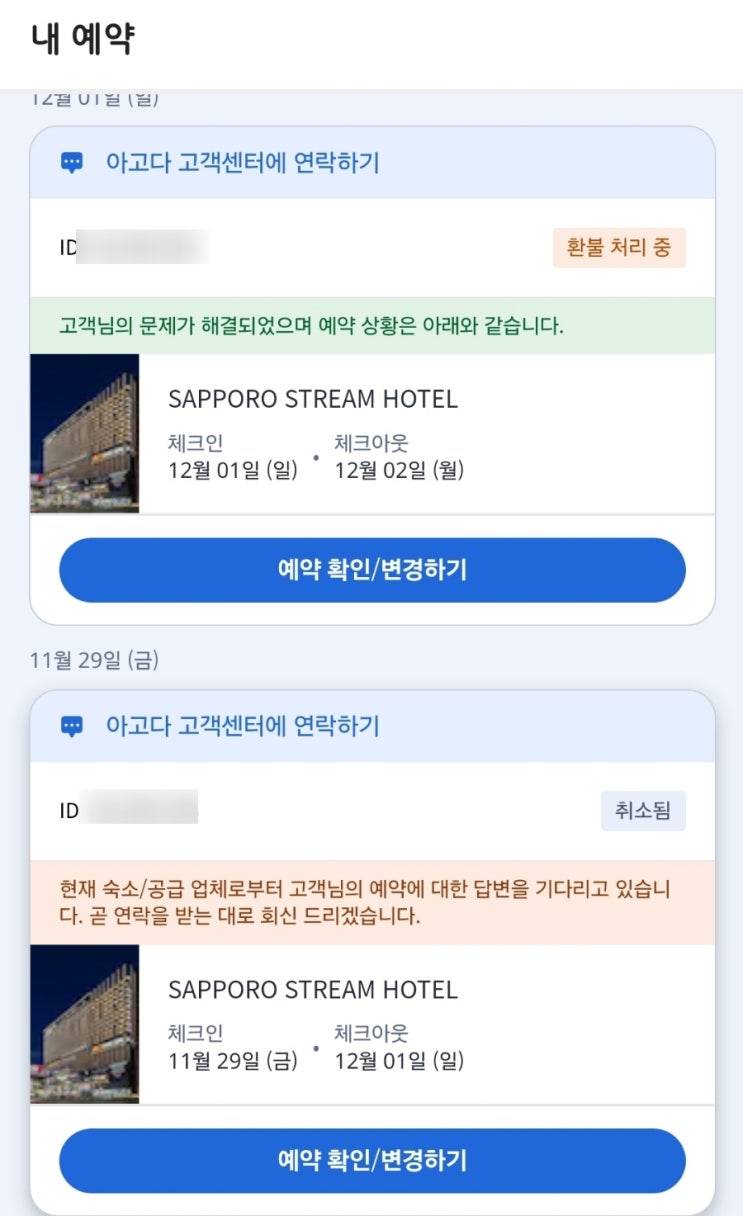Tap the green problem-resolved notice banner
The height and width of the screenshot is (1216, 743).
point(372,326)
